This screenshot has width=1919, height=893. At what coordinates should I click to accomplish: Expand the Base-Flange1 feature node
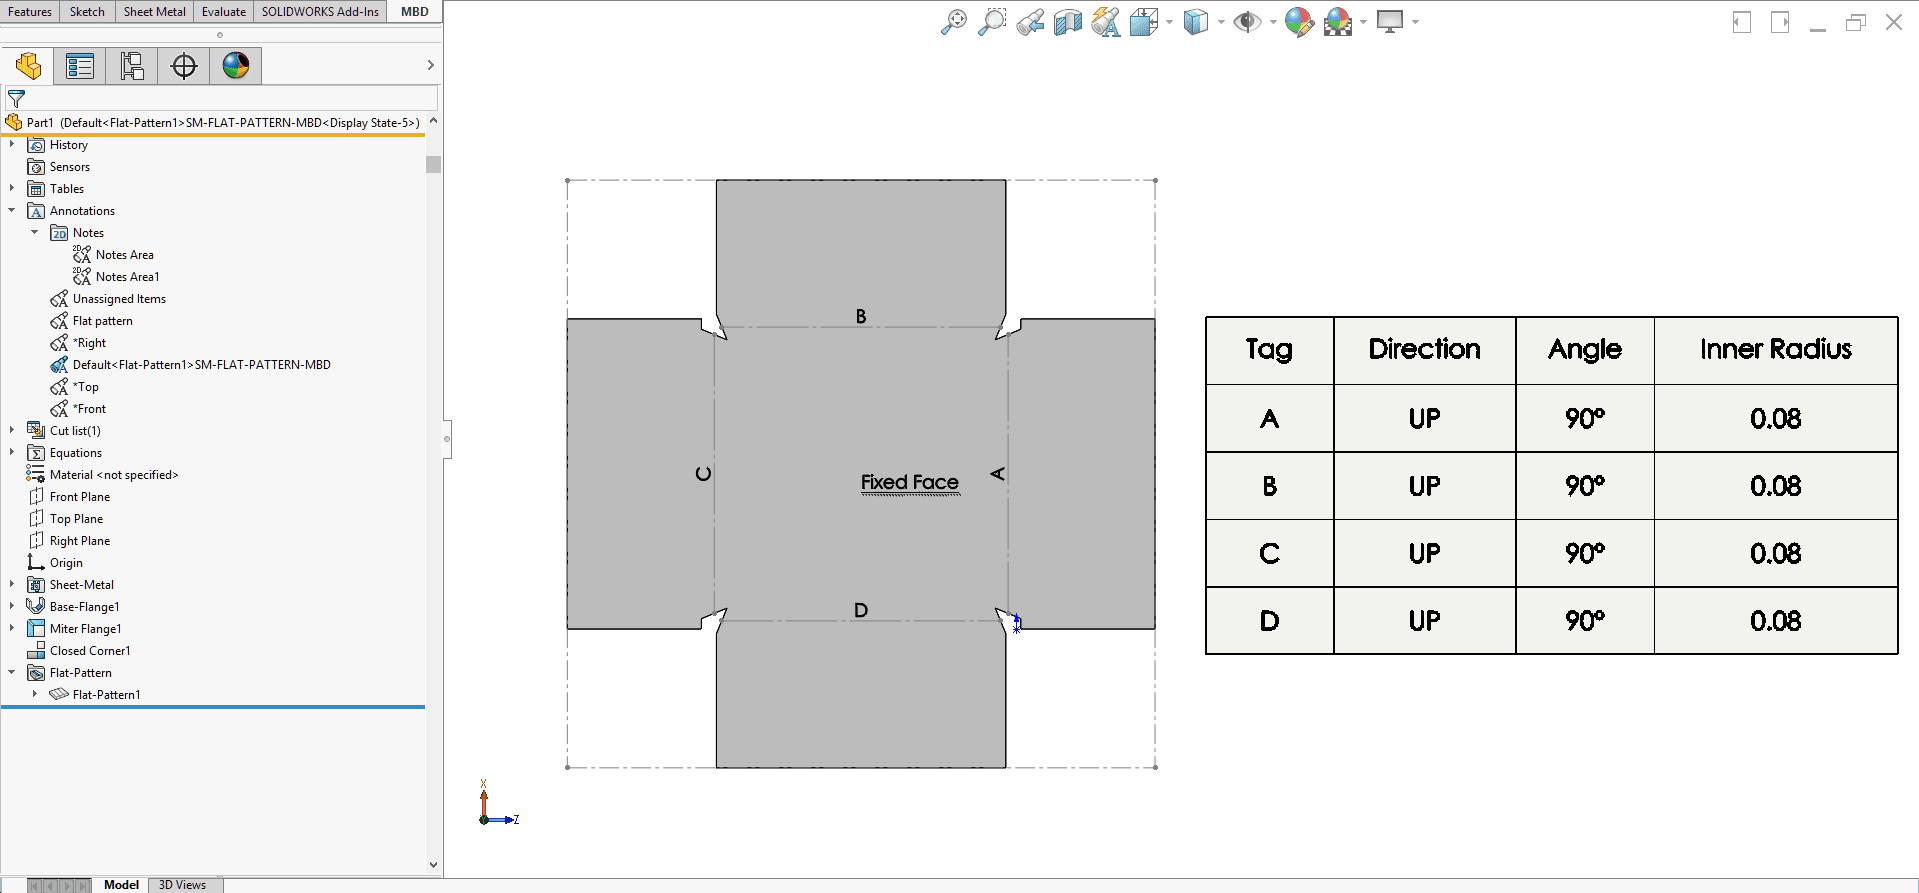[12, 607]
